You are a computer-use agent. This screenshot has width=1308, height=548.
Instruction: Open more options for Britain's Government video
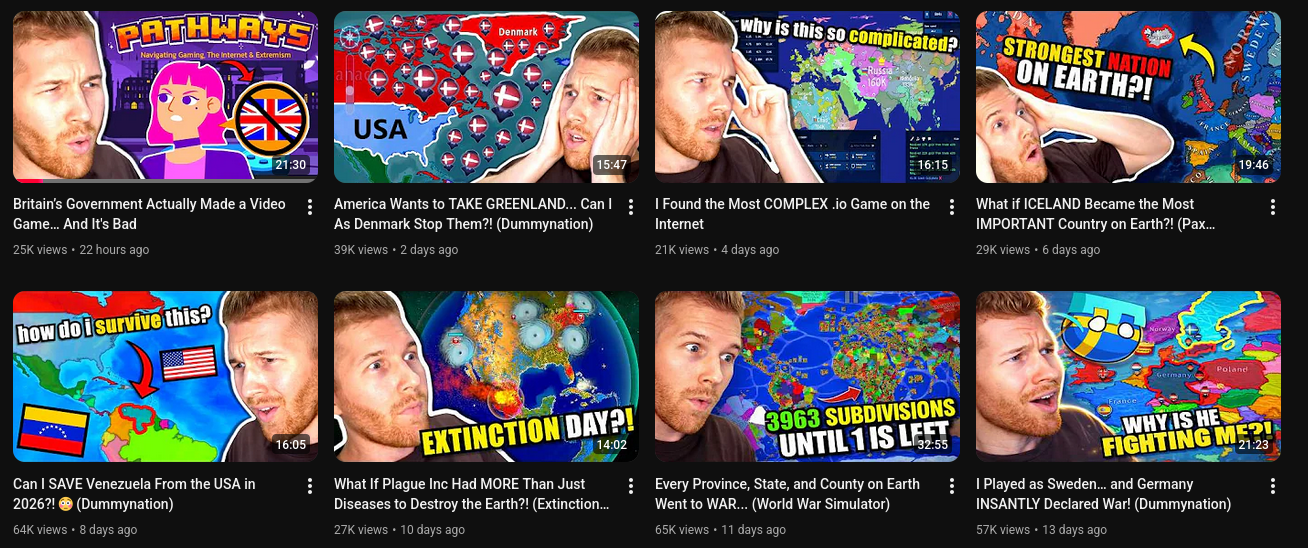click(309, 207)
